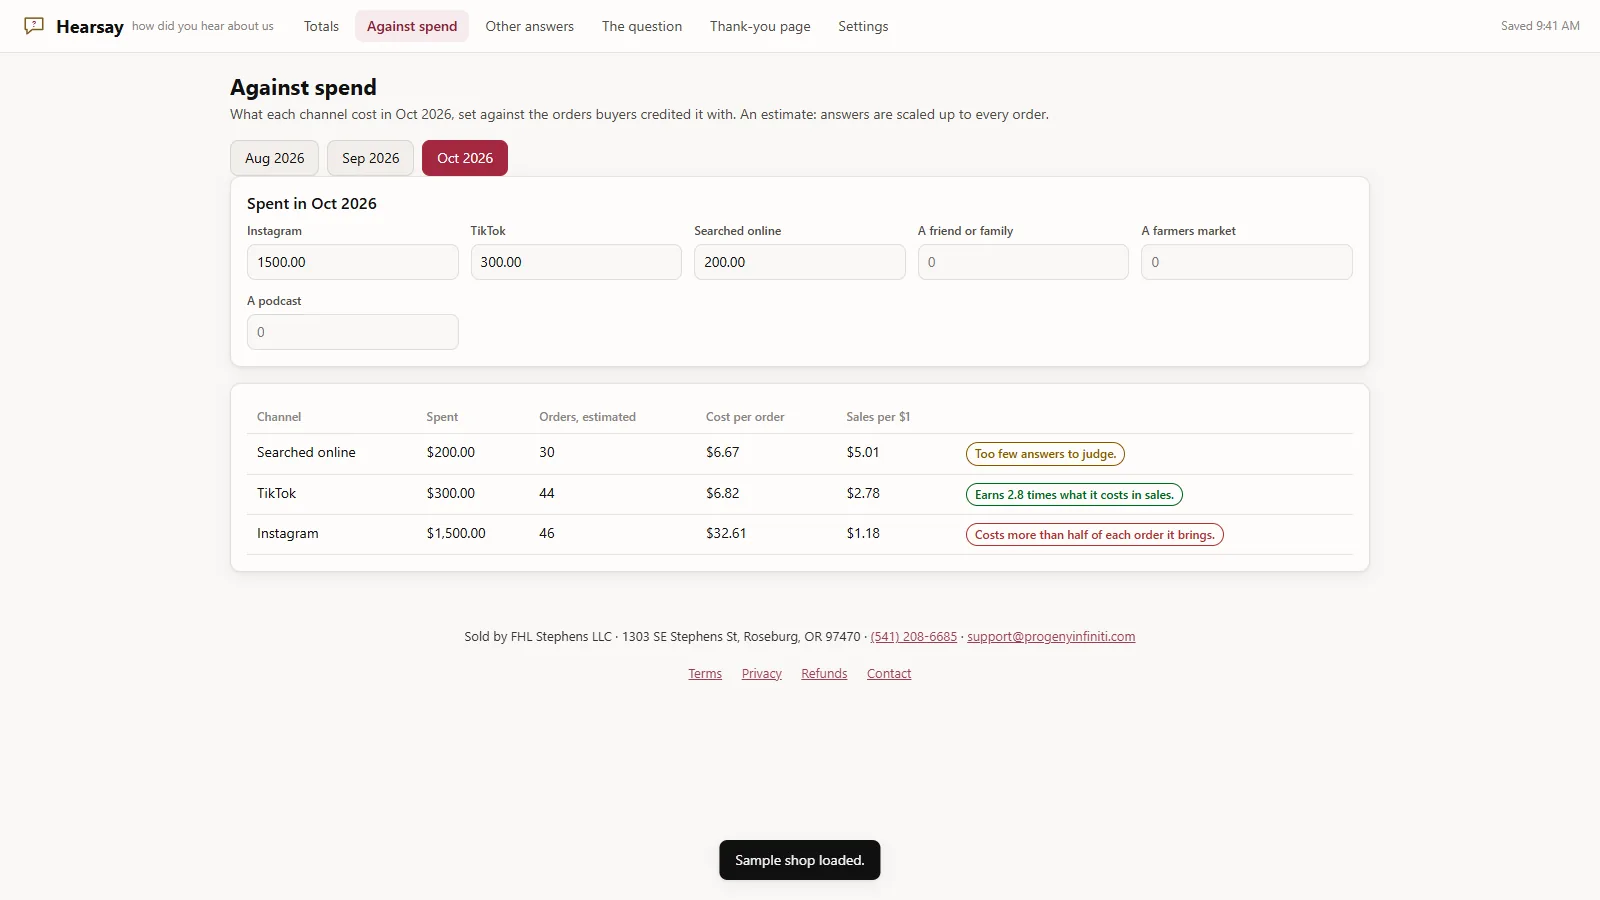The width and height of the screenshot is (1600, 900).
Task: Click the Orders, estimated column header
Action: click(x=587, y=417)
